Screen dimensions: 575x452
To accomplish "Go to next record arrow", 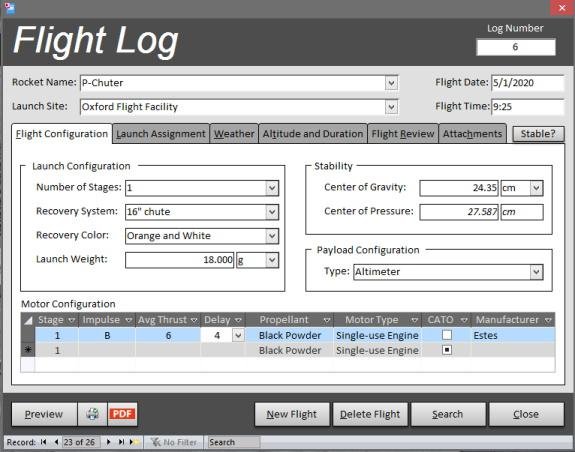I will [x=109, y=442].
